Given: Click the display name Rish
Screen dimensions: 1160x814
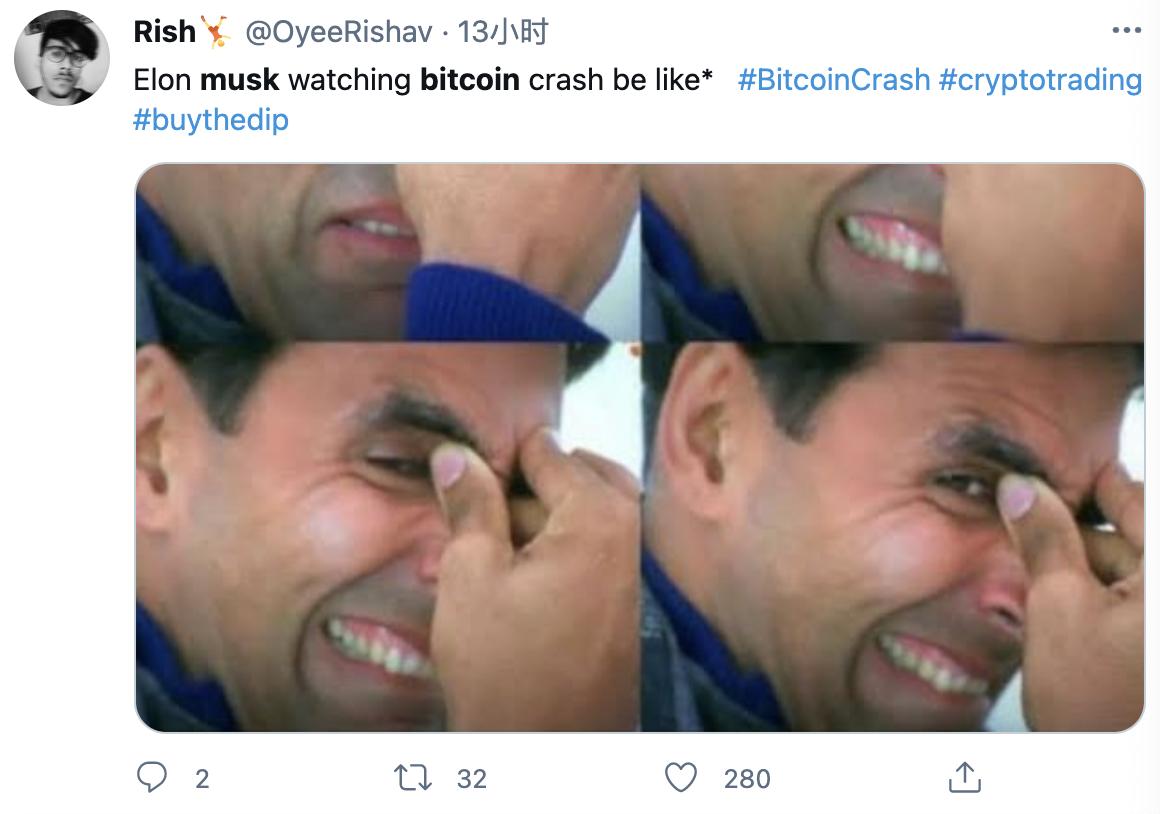Looking at the screenshot, I should (x=165, y=32).
